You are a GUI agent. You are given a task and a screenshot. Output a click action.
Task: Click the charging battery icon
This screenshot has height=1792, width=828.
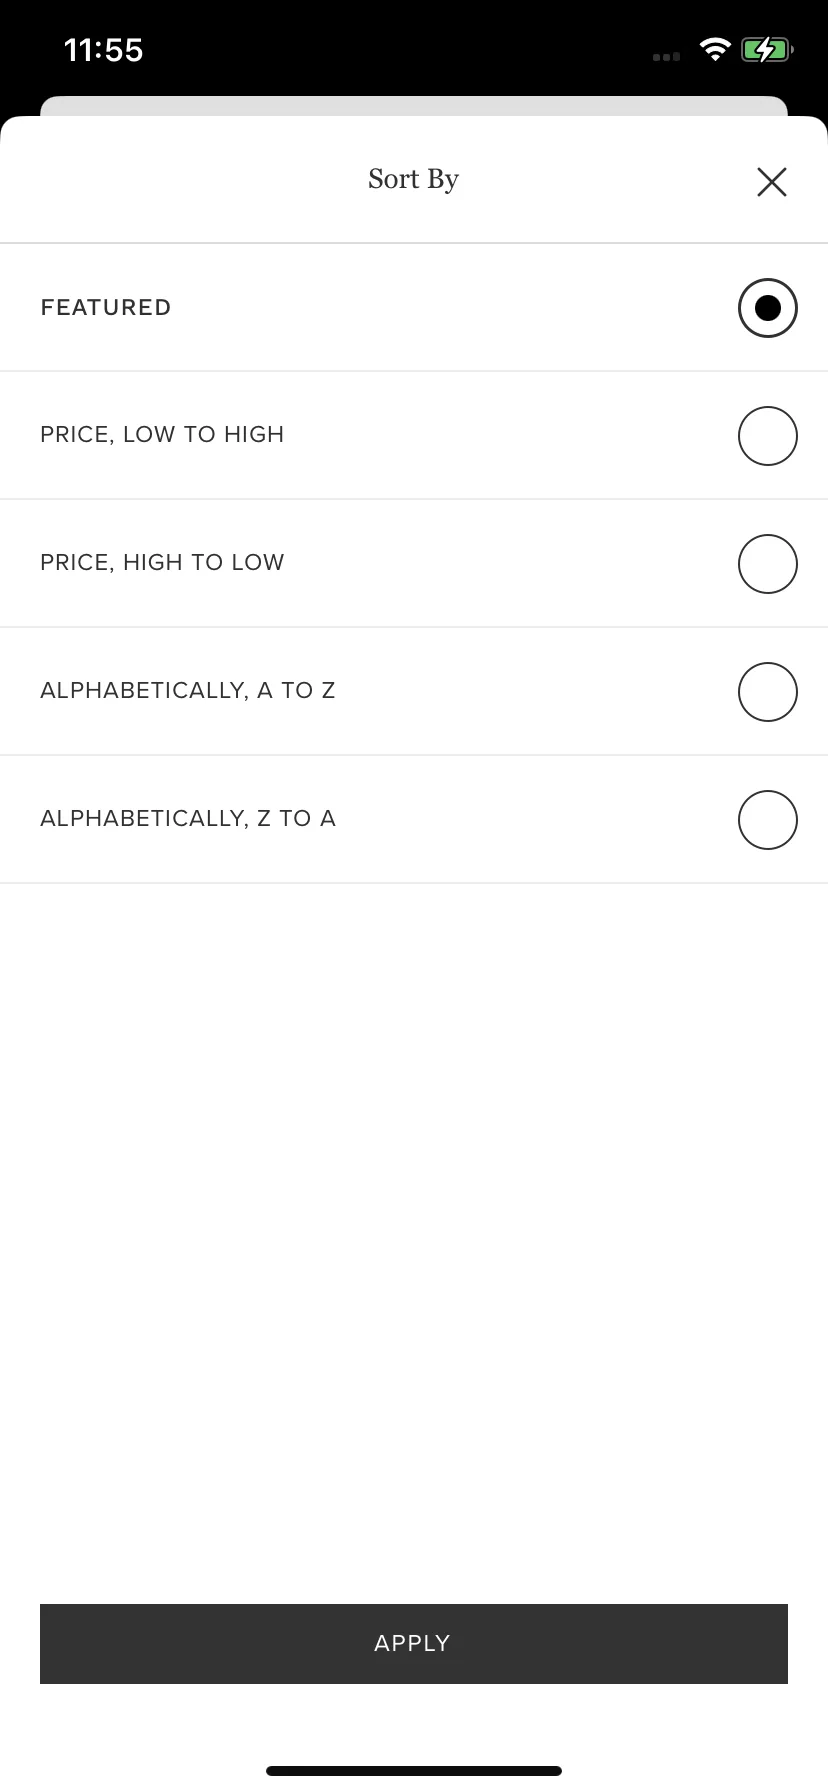[767, 49]
